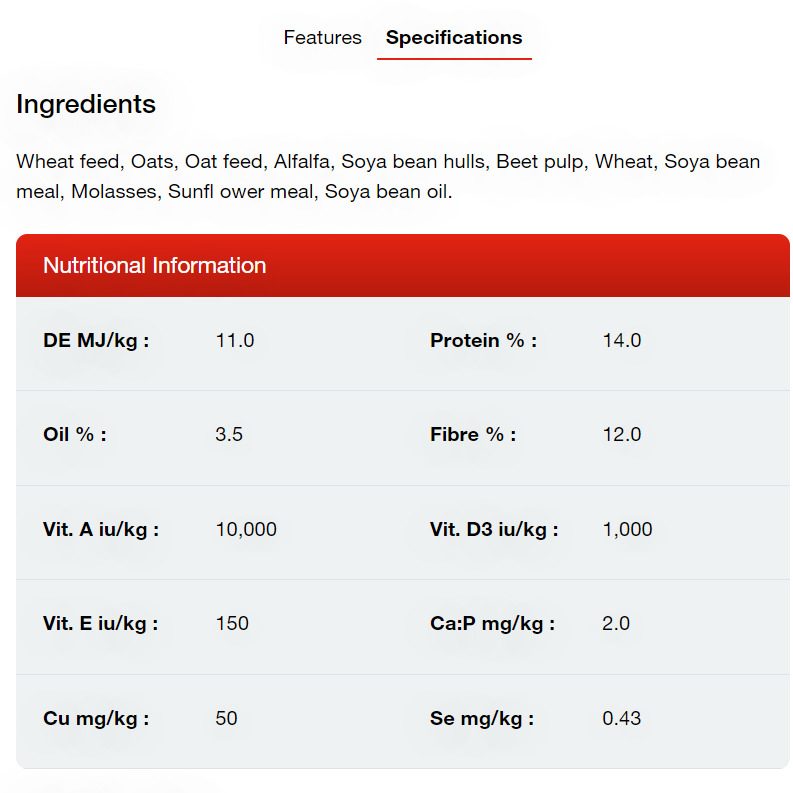Click the DE value 11.0
The width and height of the screenshot is (793, 793).
235,340
